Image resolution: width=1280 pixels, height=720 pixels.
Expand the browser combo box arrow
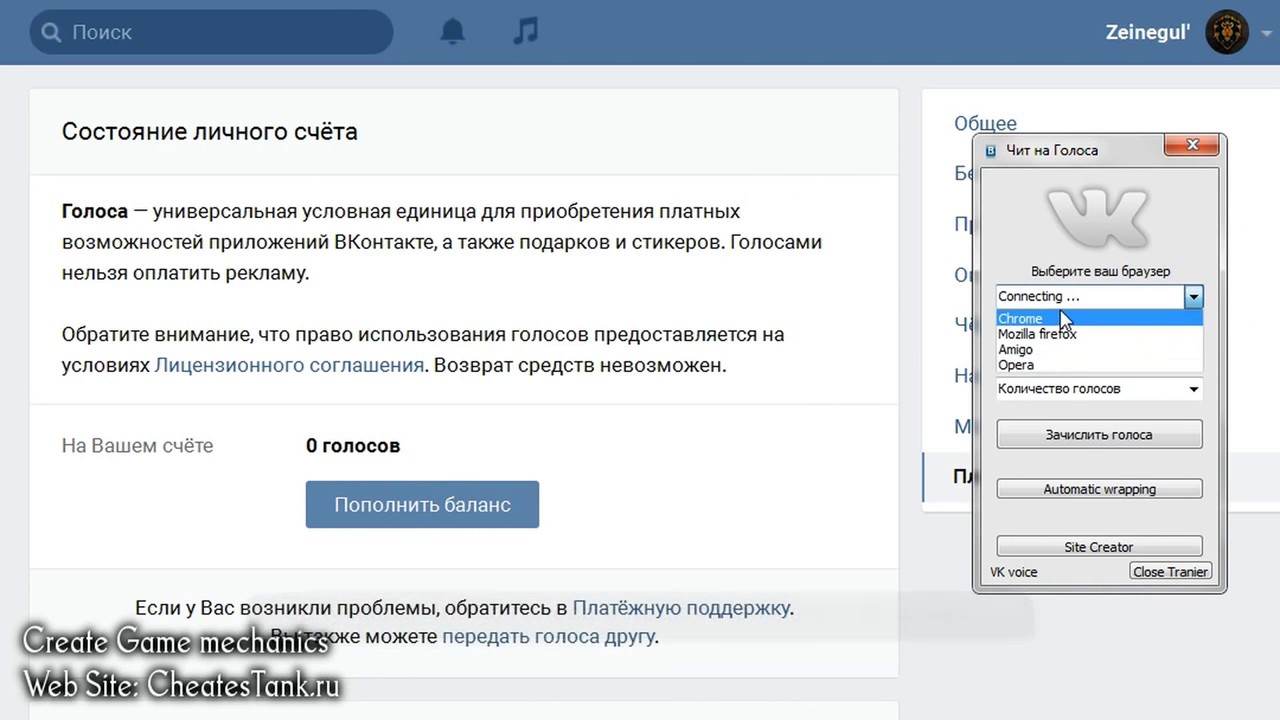[x=1193, y=297]
